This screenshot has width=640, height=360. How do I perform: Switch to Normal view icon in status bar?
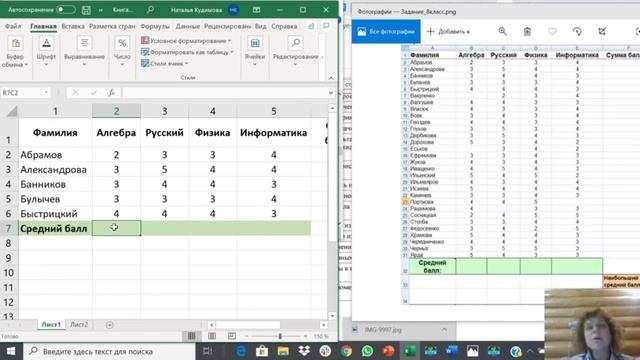191,336
